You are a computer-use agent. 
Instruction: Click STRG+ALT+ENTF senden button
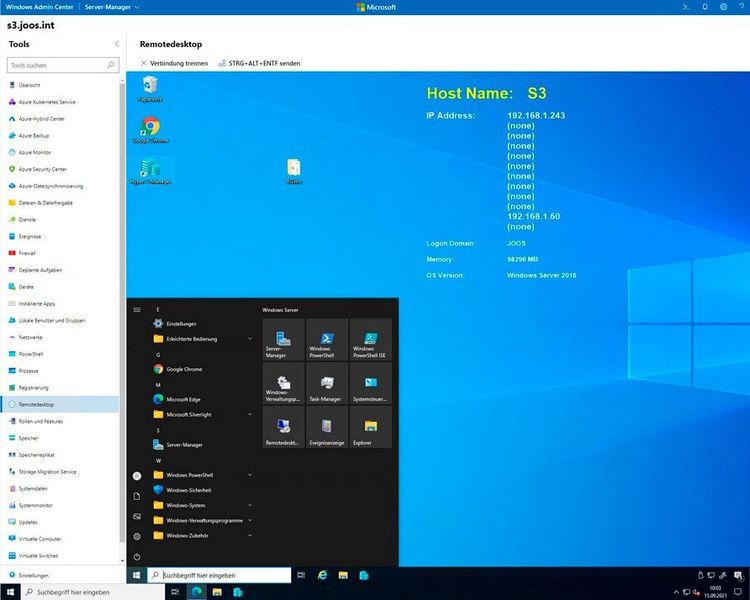(x=259, y=63)
